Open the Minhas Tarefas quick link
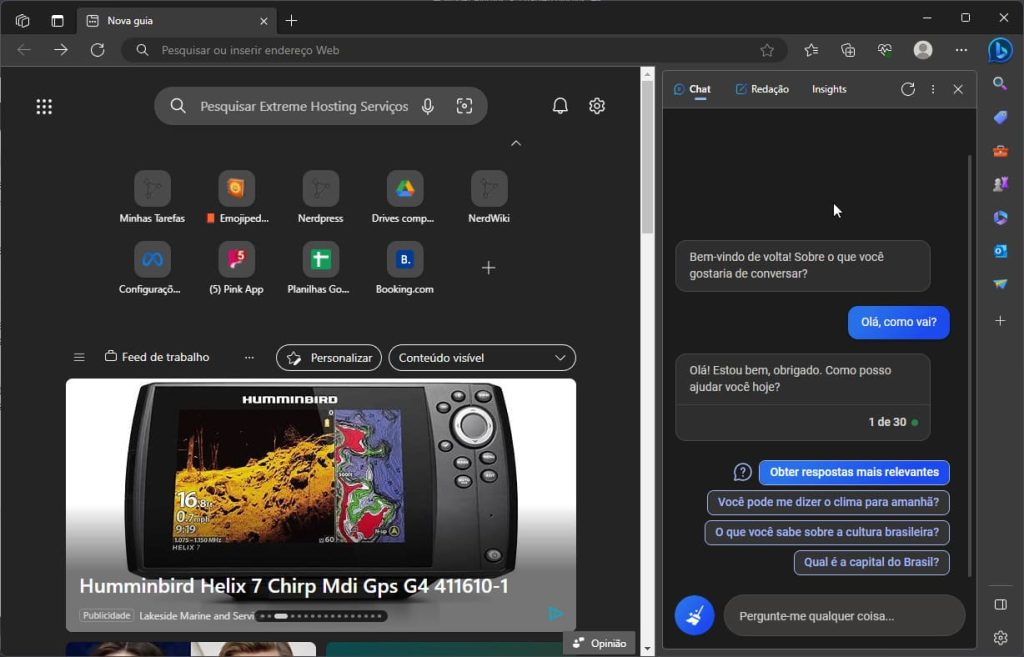1024x657 pixels. coord(152,197)
